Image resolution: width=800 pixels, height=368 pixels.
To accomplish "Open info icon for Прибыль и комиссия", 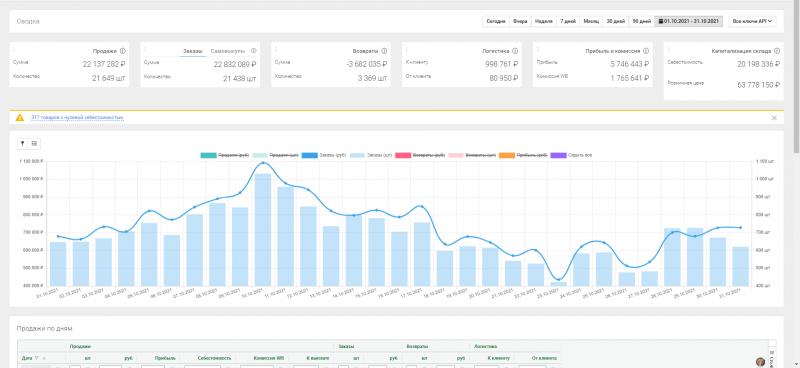I will [646, 51].
